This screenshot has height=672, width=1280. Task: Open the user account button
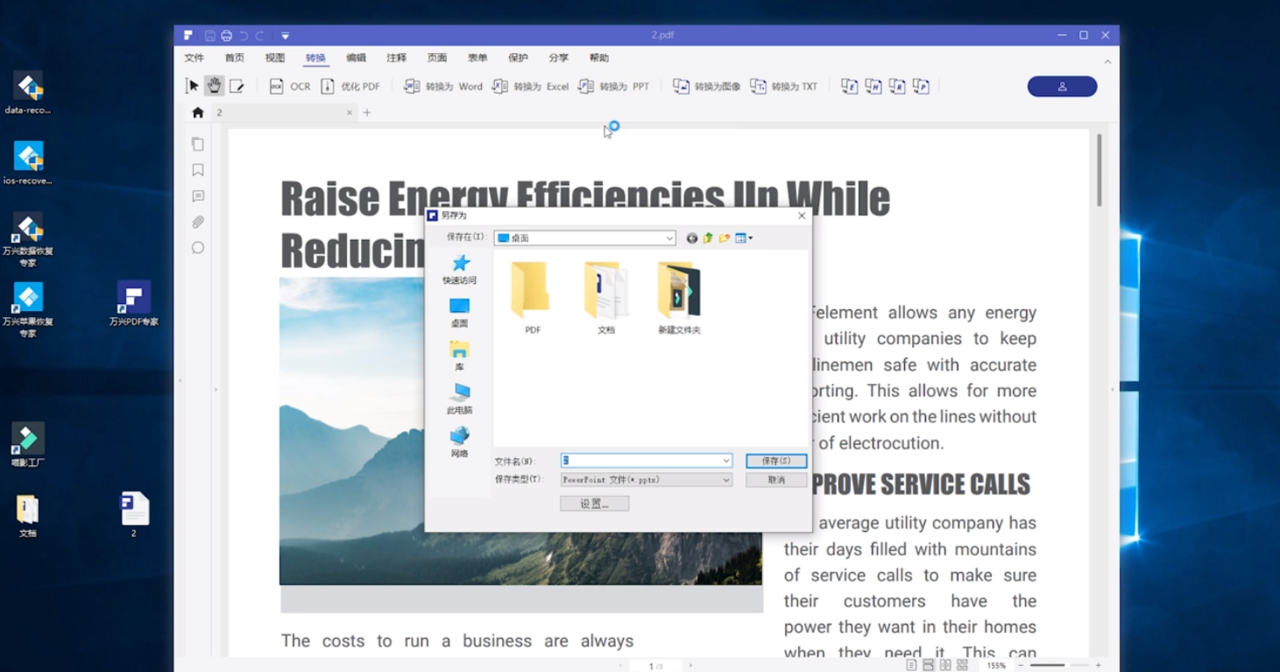click(x=1062, y=86)
